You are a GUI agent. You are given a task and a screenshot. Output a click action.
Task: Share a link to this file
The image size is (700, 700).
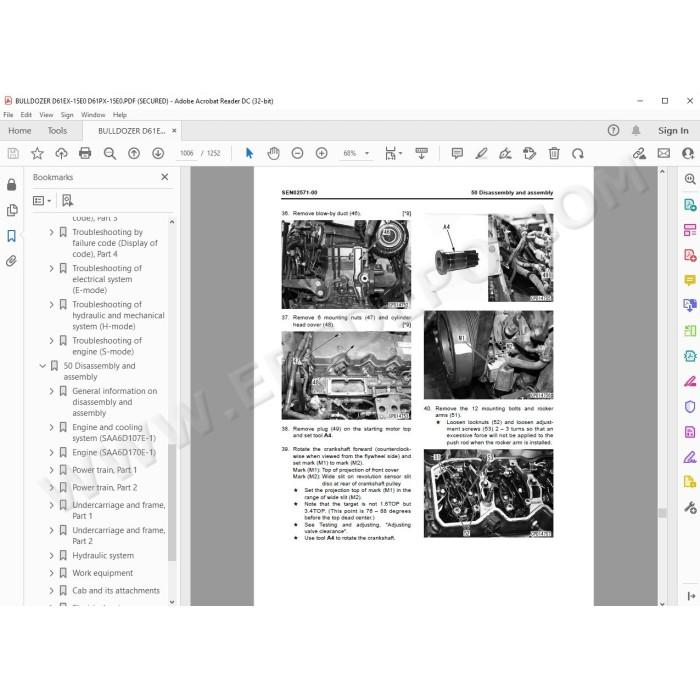[639, 154]
